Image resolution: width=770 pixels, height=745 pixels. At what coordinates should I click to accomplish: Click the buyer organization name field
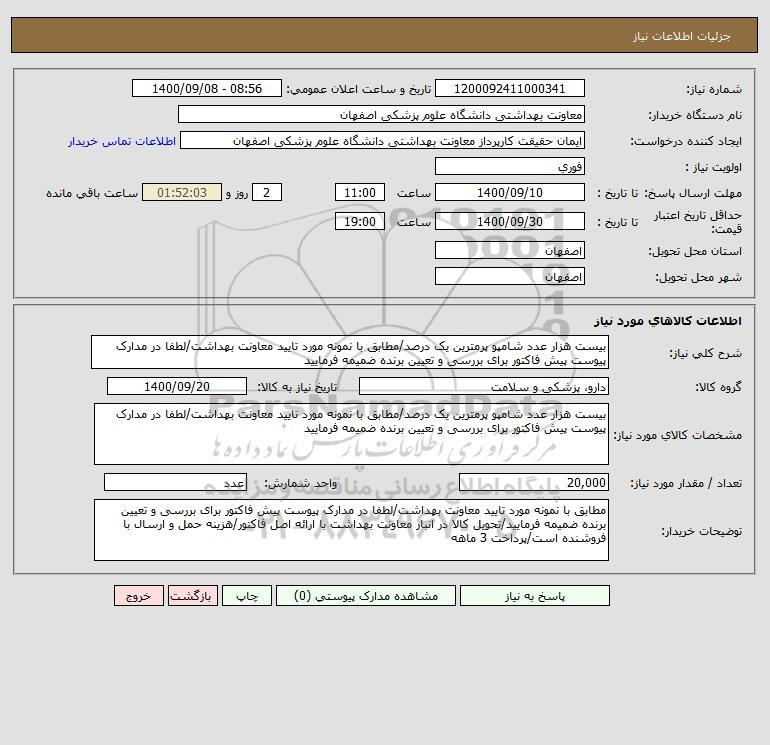point(381,114)
